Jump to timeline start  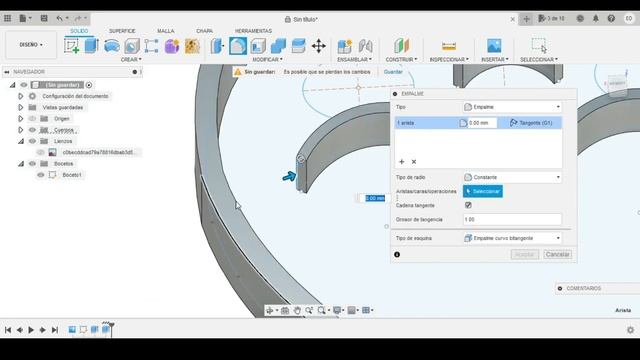[8, 330]
